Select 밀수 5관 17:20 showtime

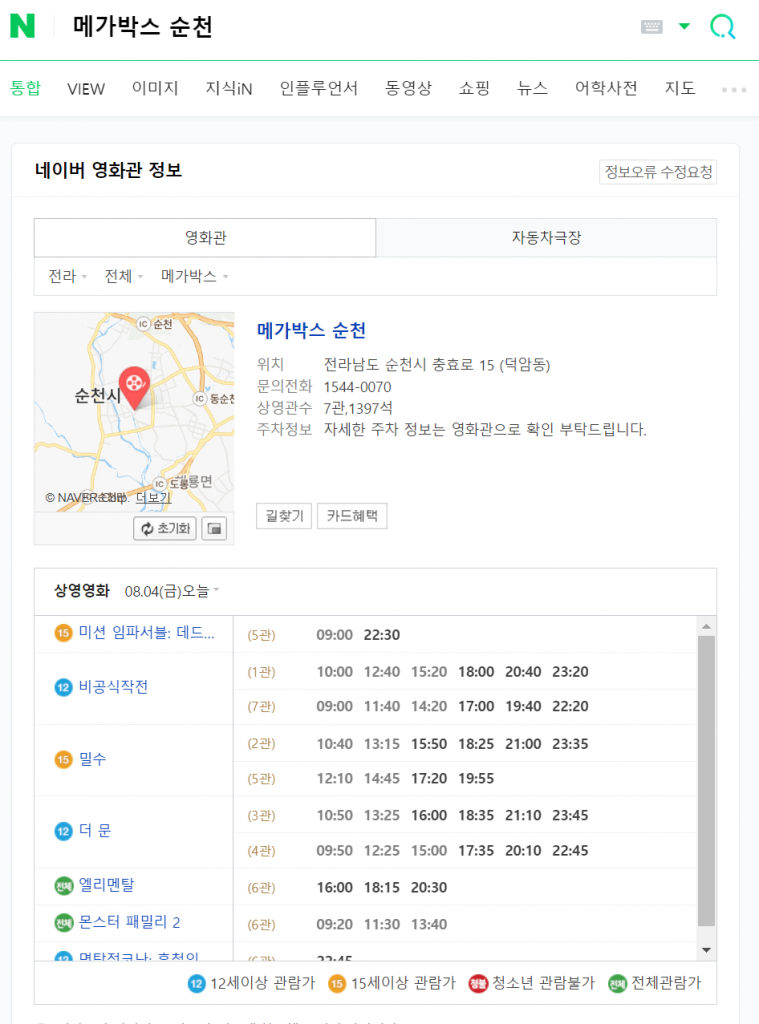tap(428, 778)
